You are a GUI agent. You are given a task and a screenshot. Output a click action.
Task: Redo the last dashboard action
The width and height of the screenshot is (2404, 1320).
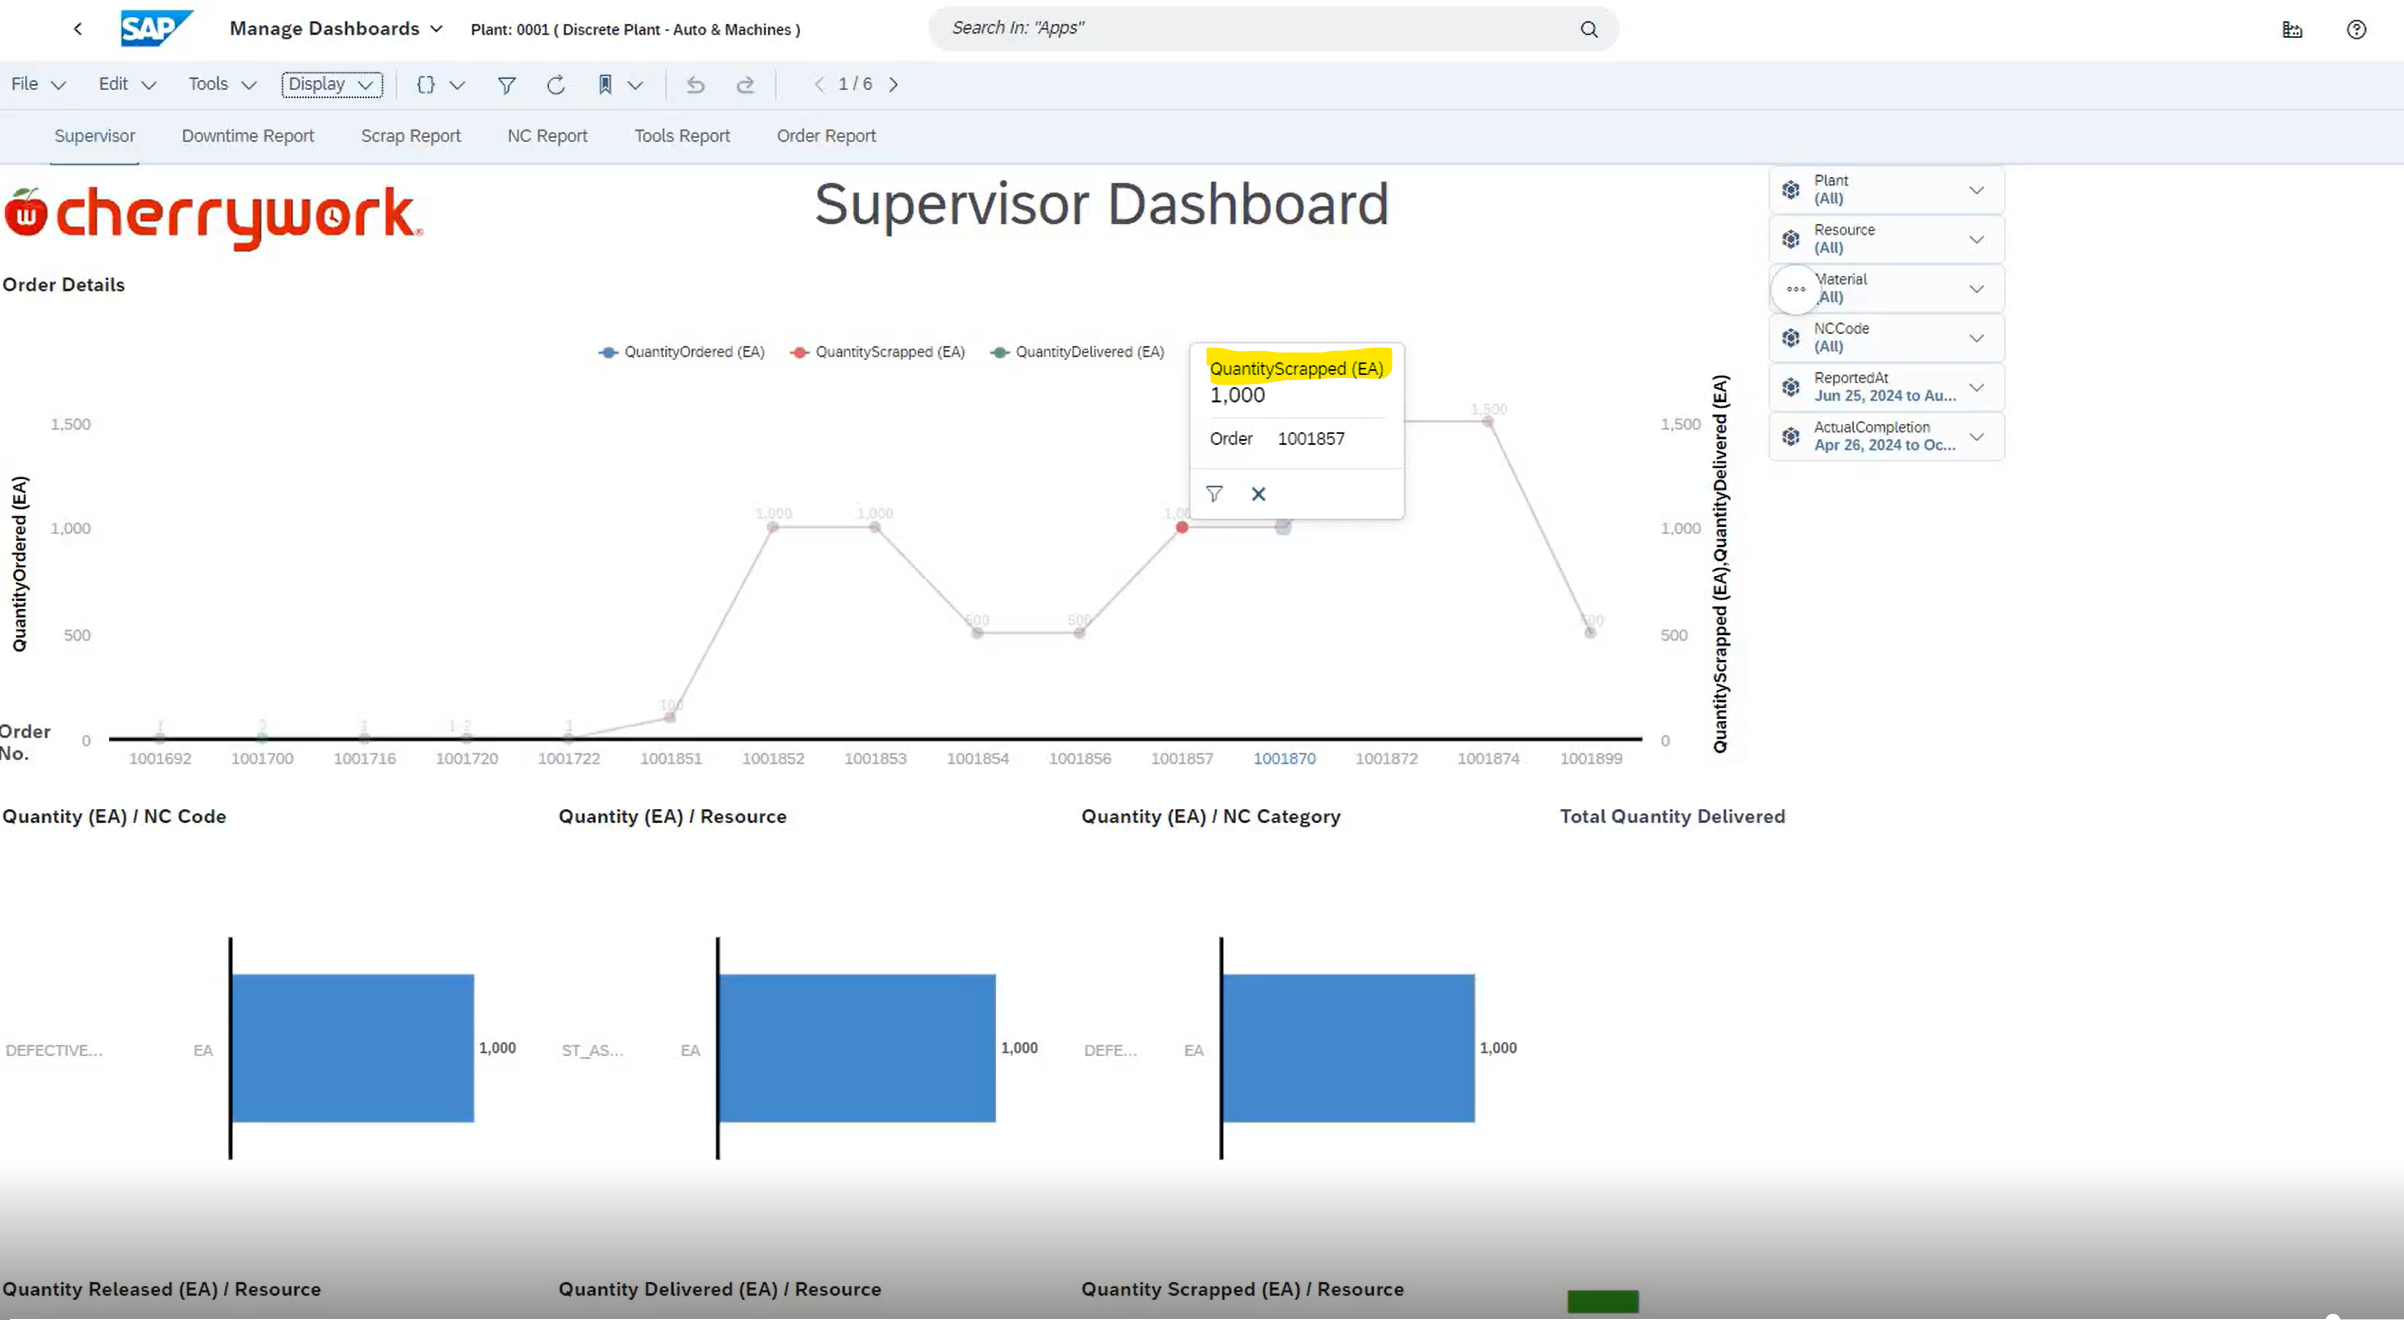(x=746, y=85)
